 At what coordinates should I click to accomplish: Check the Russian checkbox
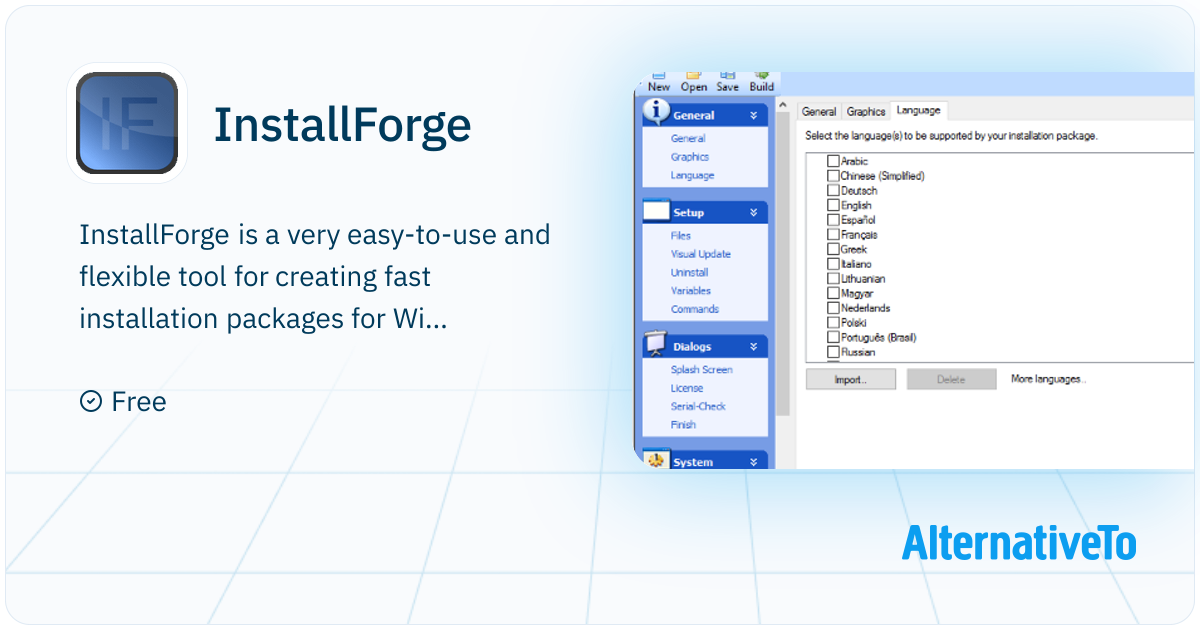point(833,352)
